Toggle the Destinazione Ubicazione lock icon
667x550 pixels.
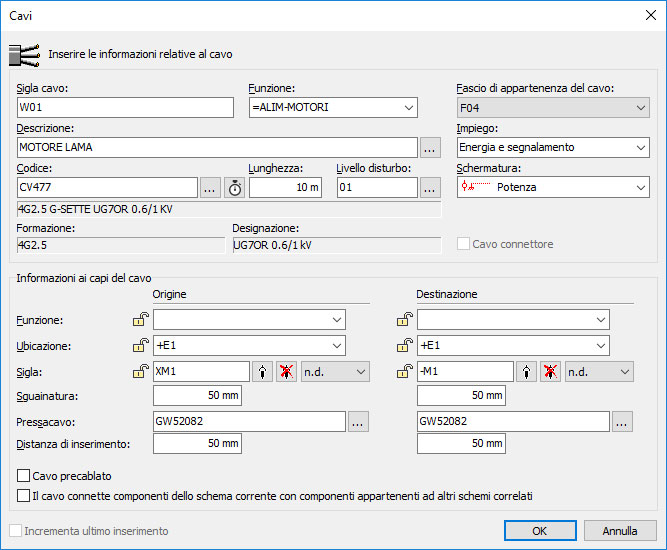pos(405,345)
